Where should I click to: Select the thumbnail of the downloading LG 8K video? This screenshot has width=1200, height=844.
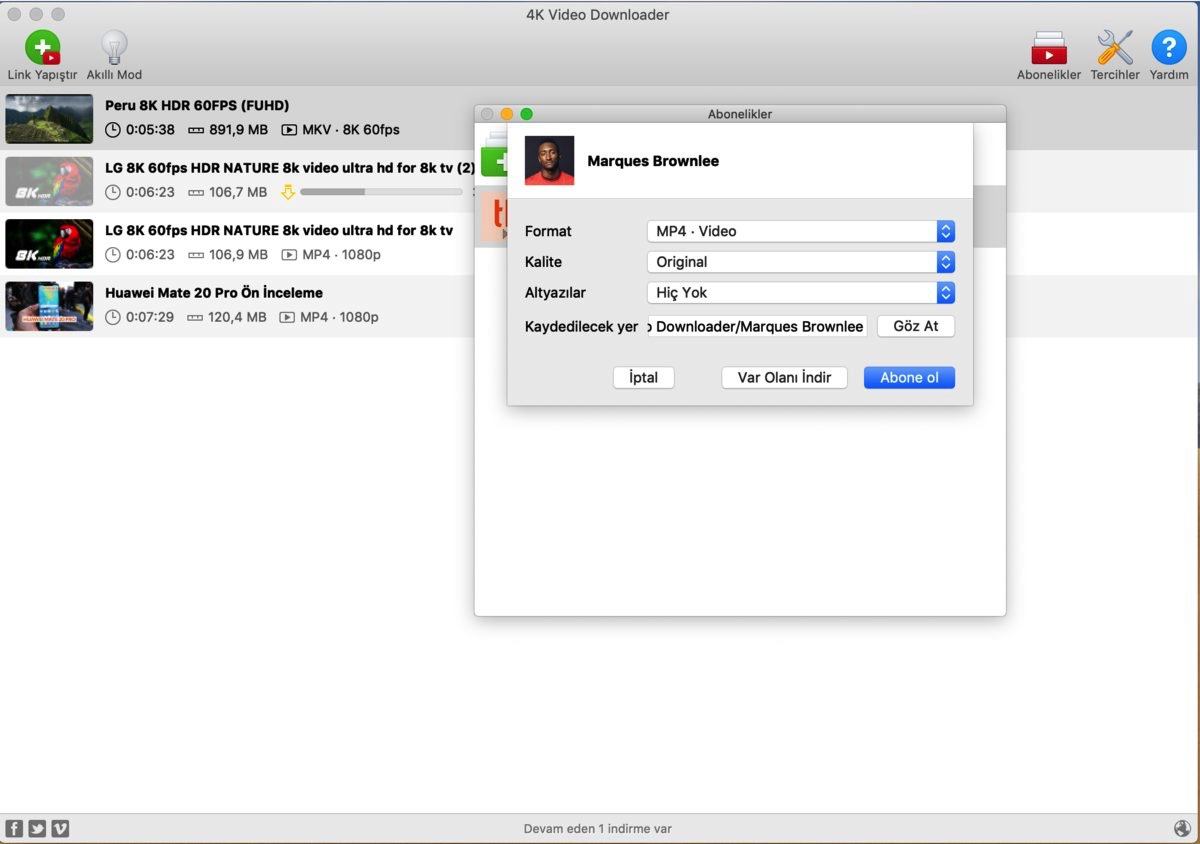(49, 181)
